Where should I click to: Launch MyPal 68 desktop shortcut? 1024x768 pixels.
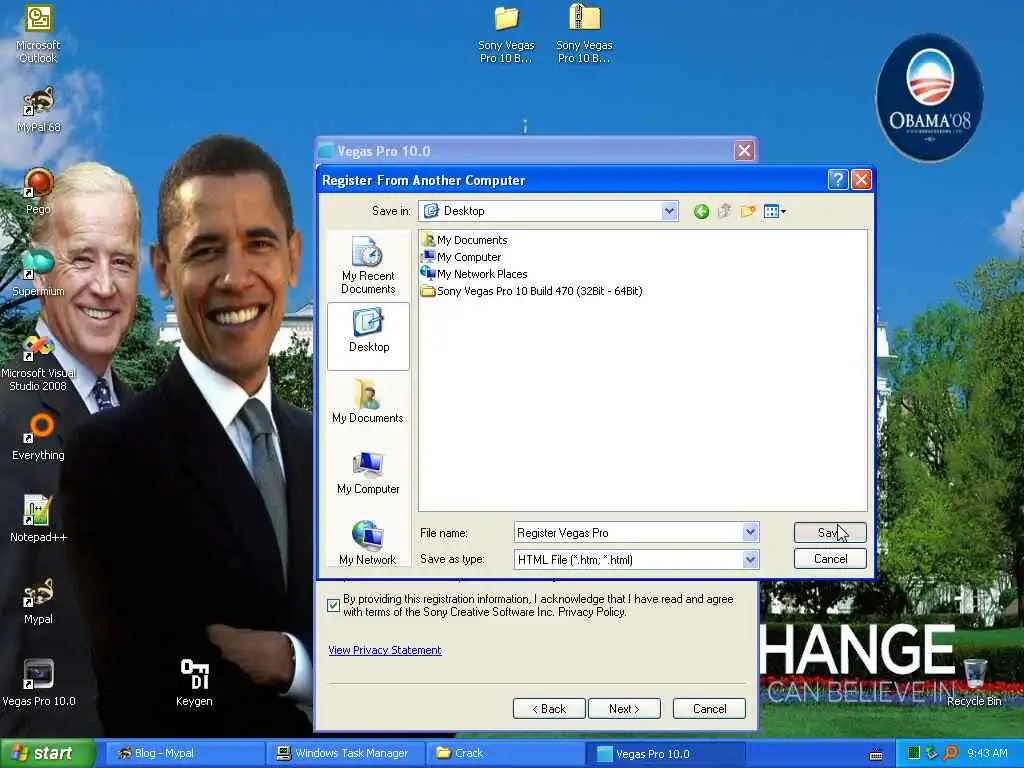(x=38, y=110)
